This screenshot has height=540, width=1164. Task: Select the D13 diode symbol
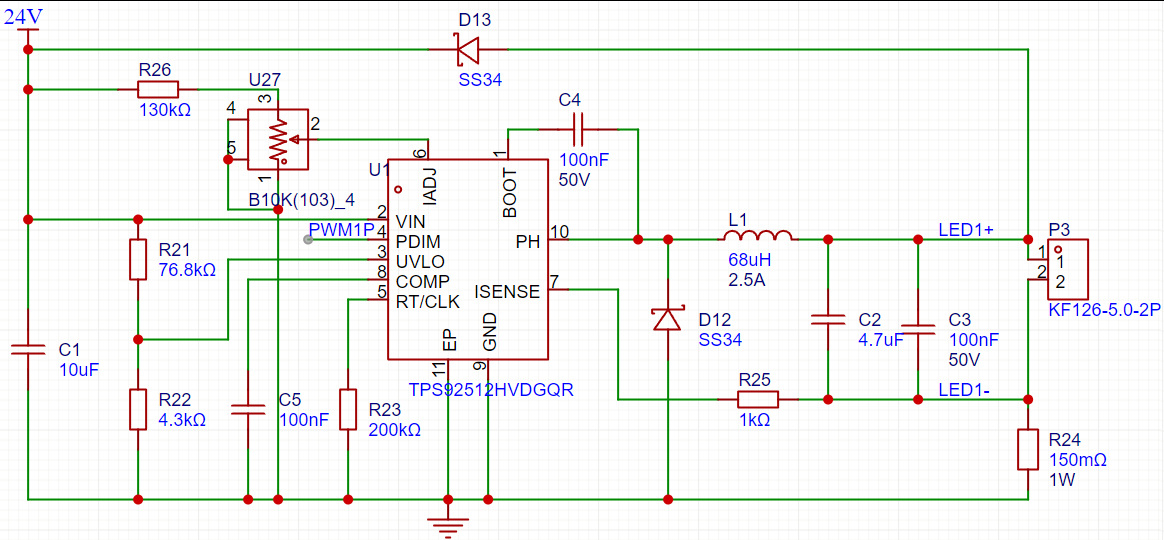pyautogui.click(x=468, y=49)
